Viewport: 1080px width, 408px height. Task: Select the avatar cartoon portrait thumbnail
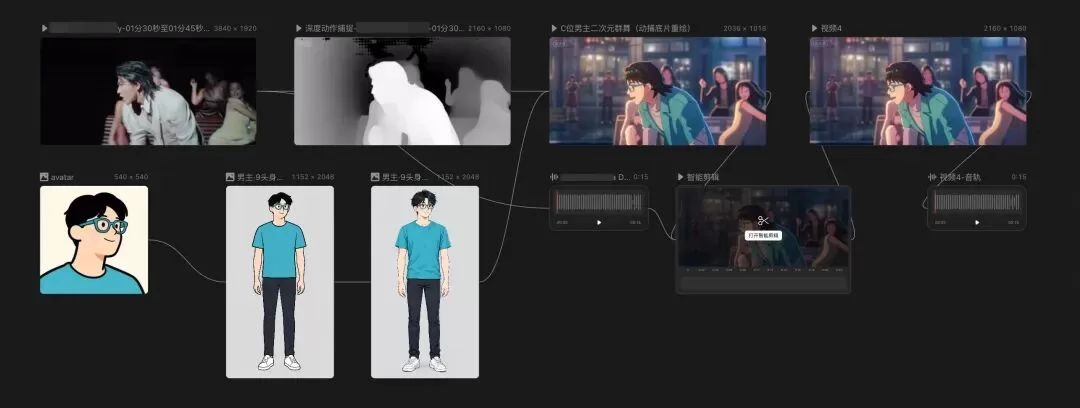[94, 240]
